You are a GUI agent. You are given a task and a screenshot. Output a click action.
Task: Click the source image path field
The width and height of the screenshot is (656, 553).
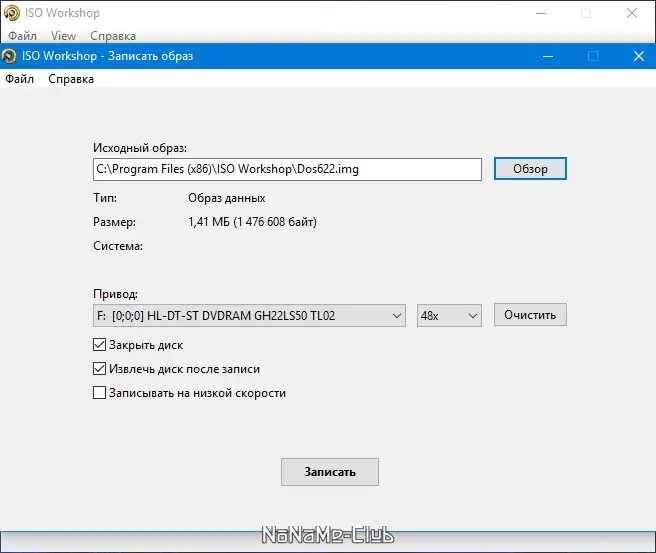pyautogui.click(x=287, y=169)
